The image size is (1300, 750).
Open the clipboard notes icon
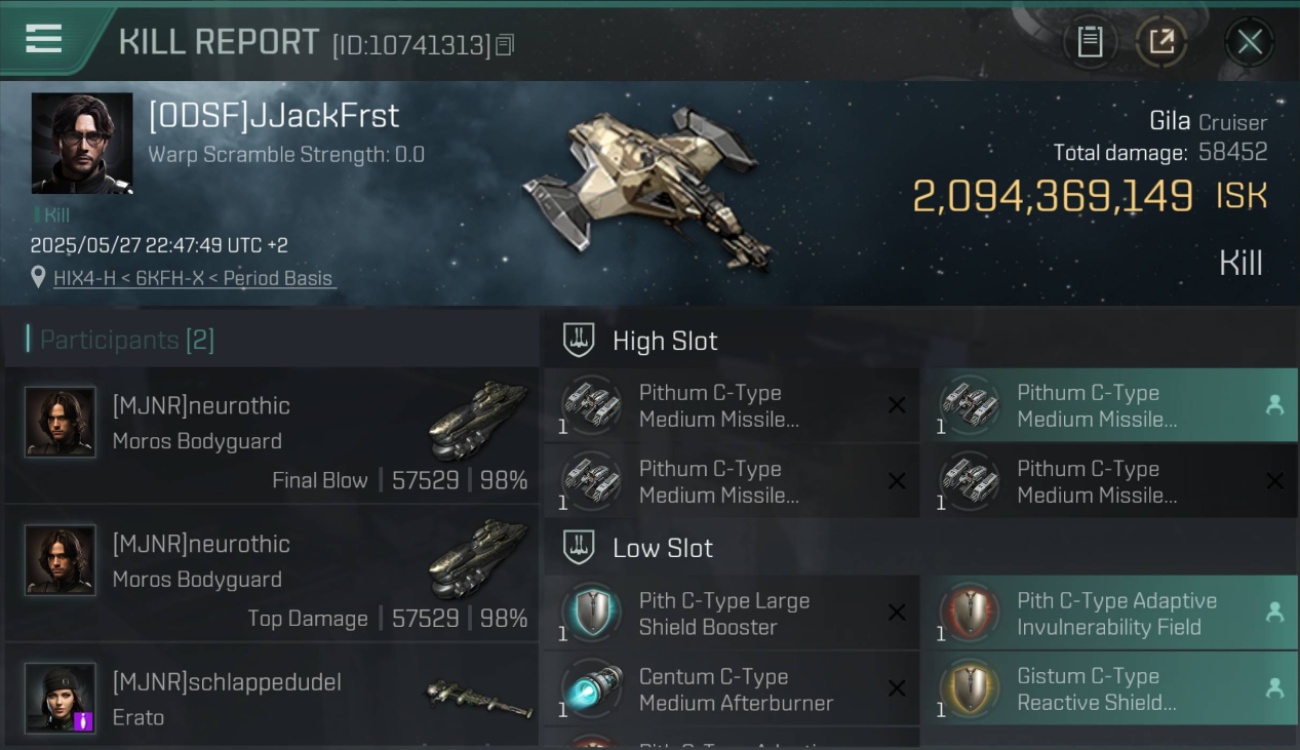pyautogui.click(x=1090, y=42)
